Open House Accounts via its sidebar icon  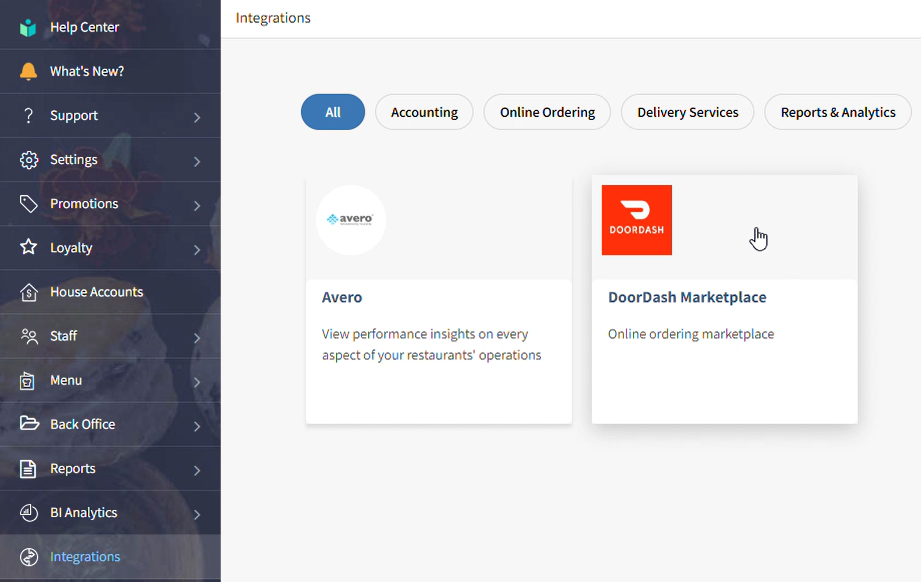tap(28, 291)
